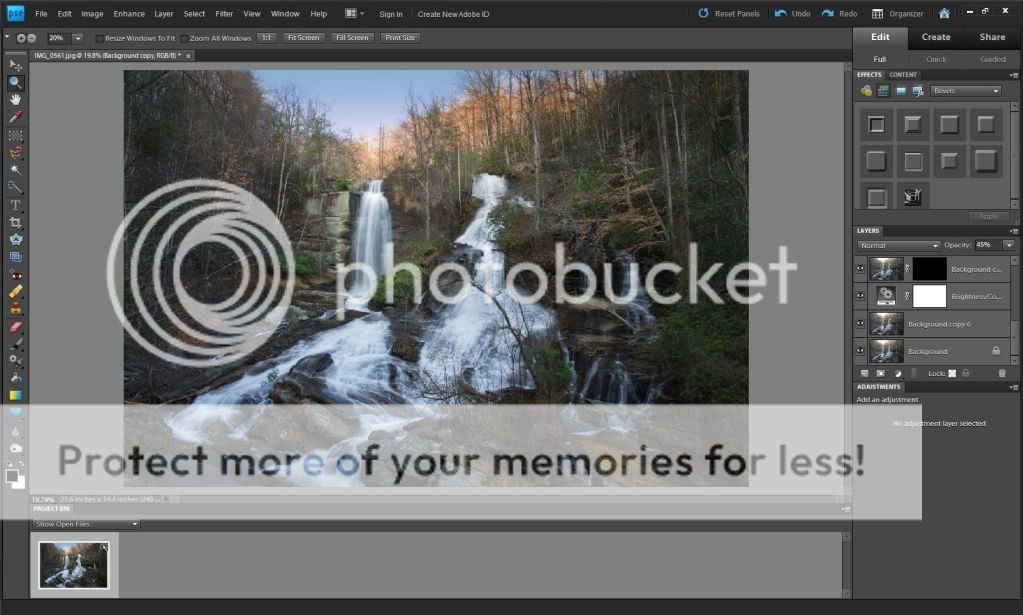
Task: Open the Normal blend mode dropdown
Action: click(x=899, y=245)
